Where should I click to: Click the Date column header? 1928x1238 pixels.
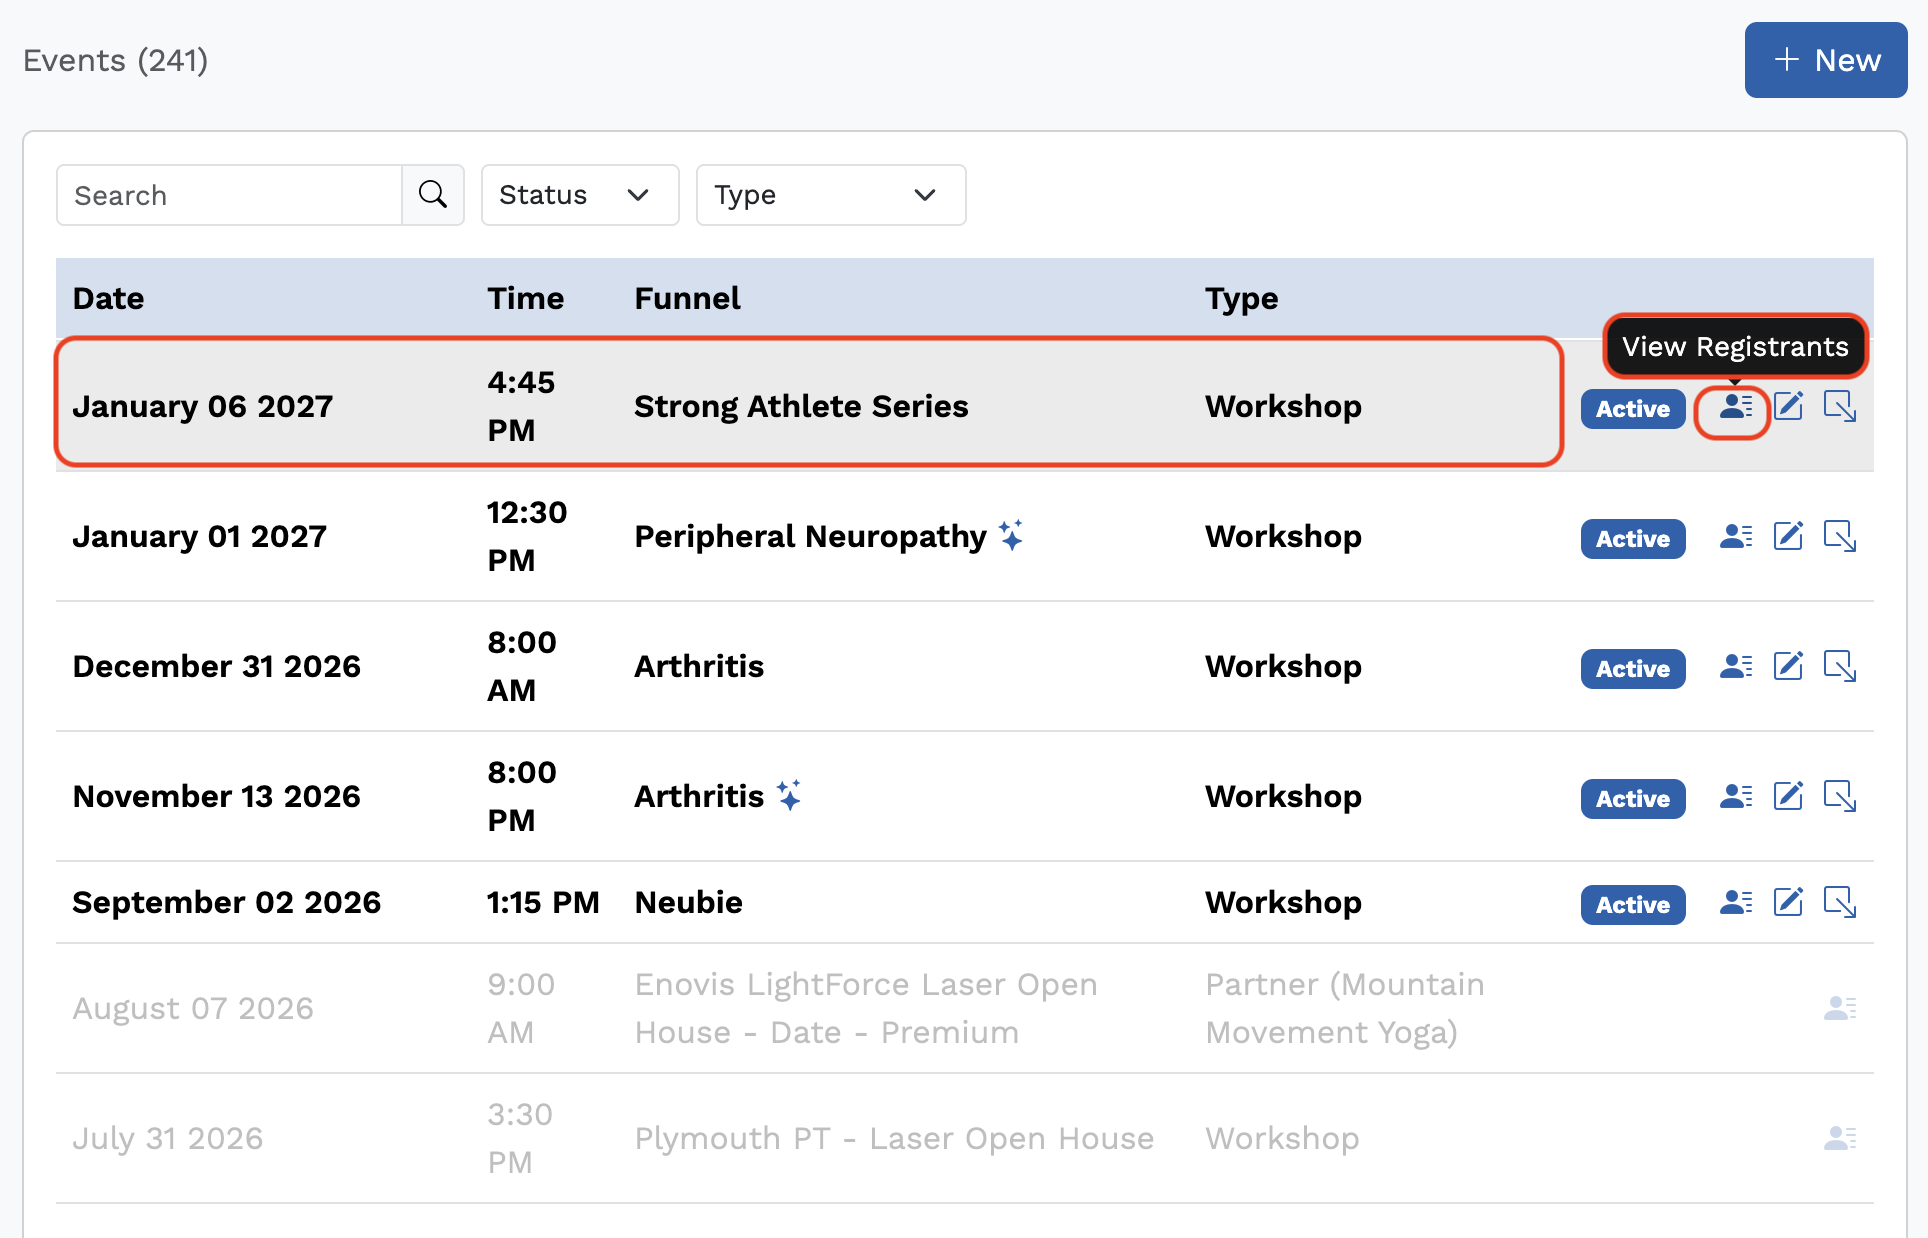tap(109, 298)
